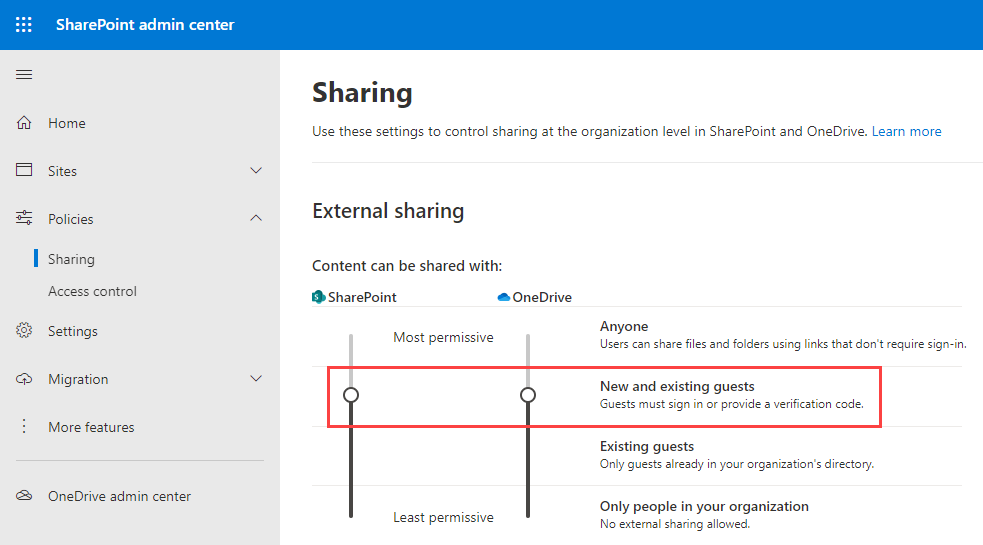The width and height of the screenshot is (983, 545).
Task: Click the 'Anyone' sharing level text
Action: coord(624,326)
